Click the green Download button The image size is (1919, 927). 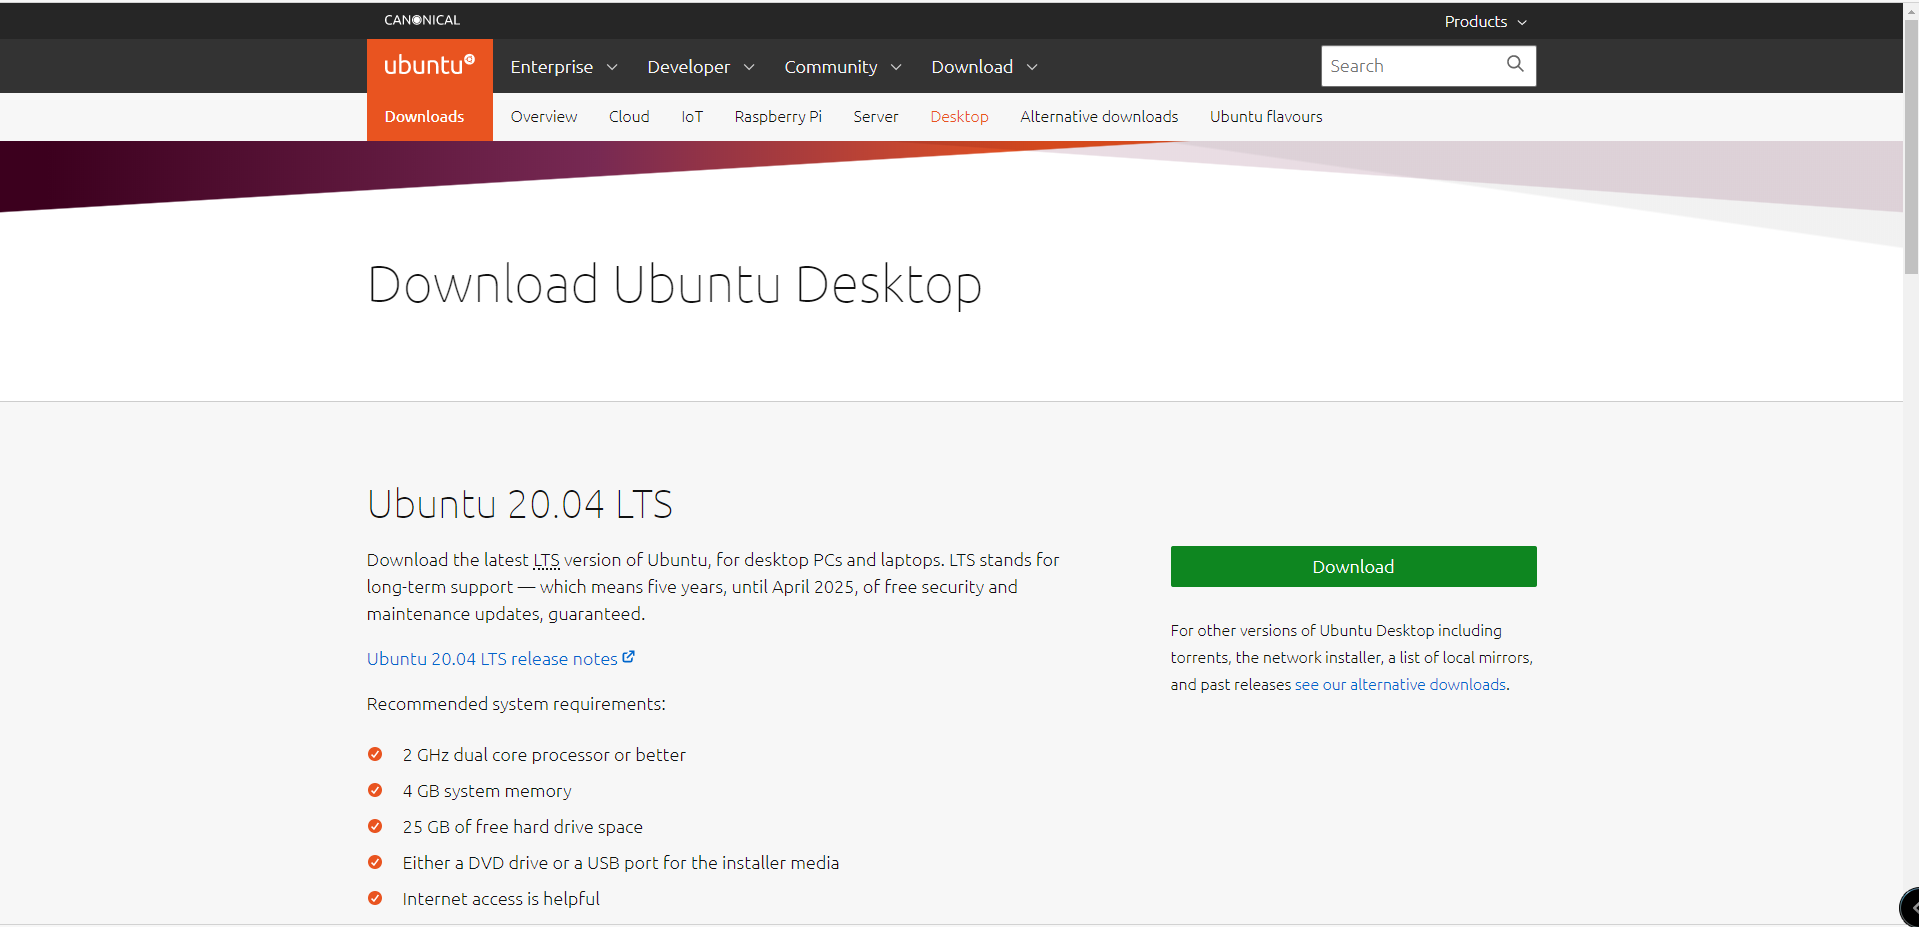click(1353, 566)
